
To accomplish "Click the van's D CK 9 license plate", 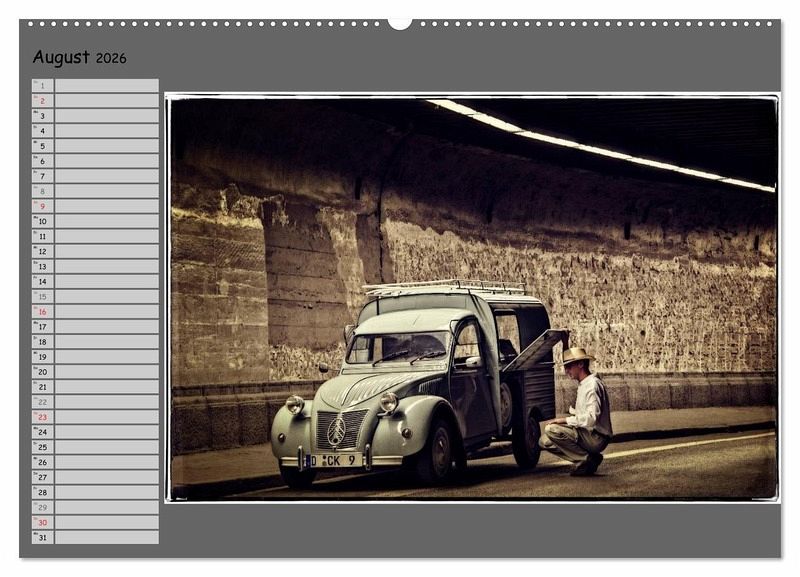I will click(x=335, y=460).
